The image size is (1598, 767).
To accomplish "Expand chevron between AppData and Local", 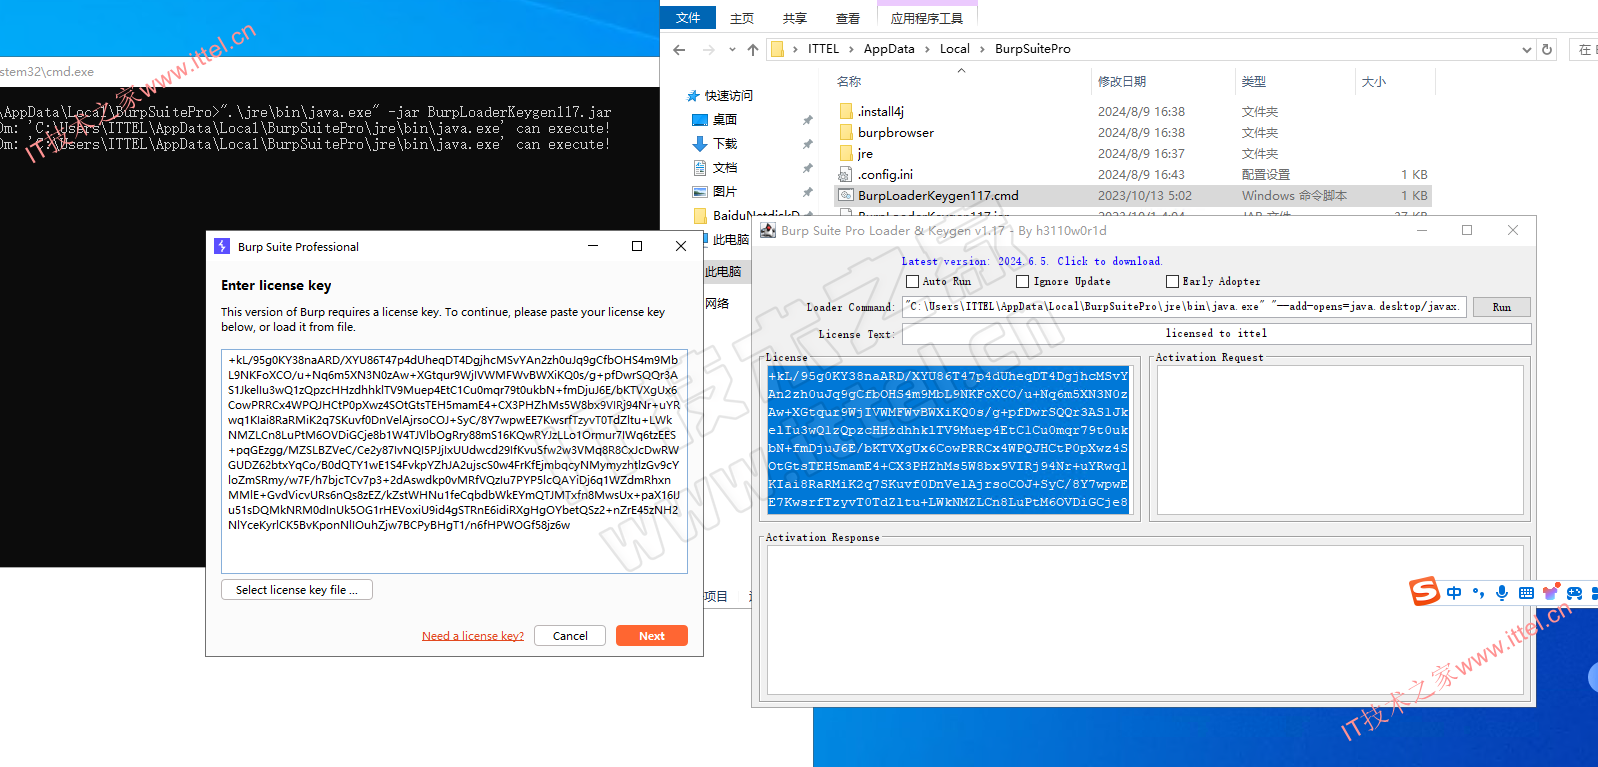I will (x=927, y=49).
